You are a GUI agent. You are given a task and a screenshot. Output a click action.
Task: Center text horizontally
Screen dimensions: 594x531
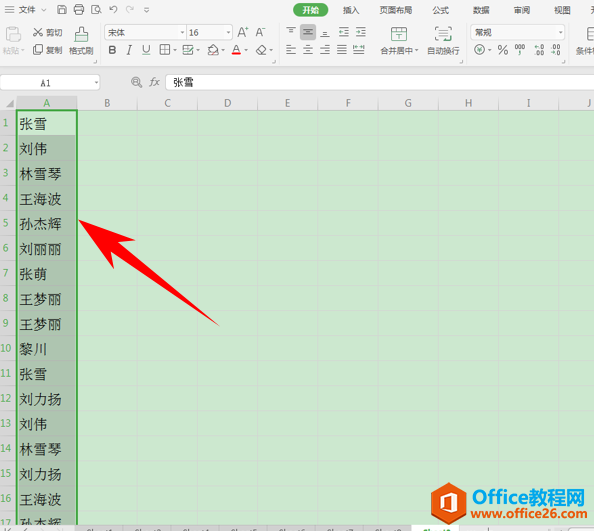[x=308, y=50]
